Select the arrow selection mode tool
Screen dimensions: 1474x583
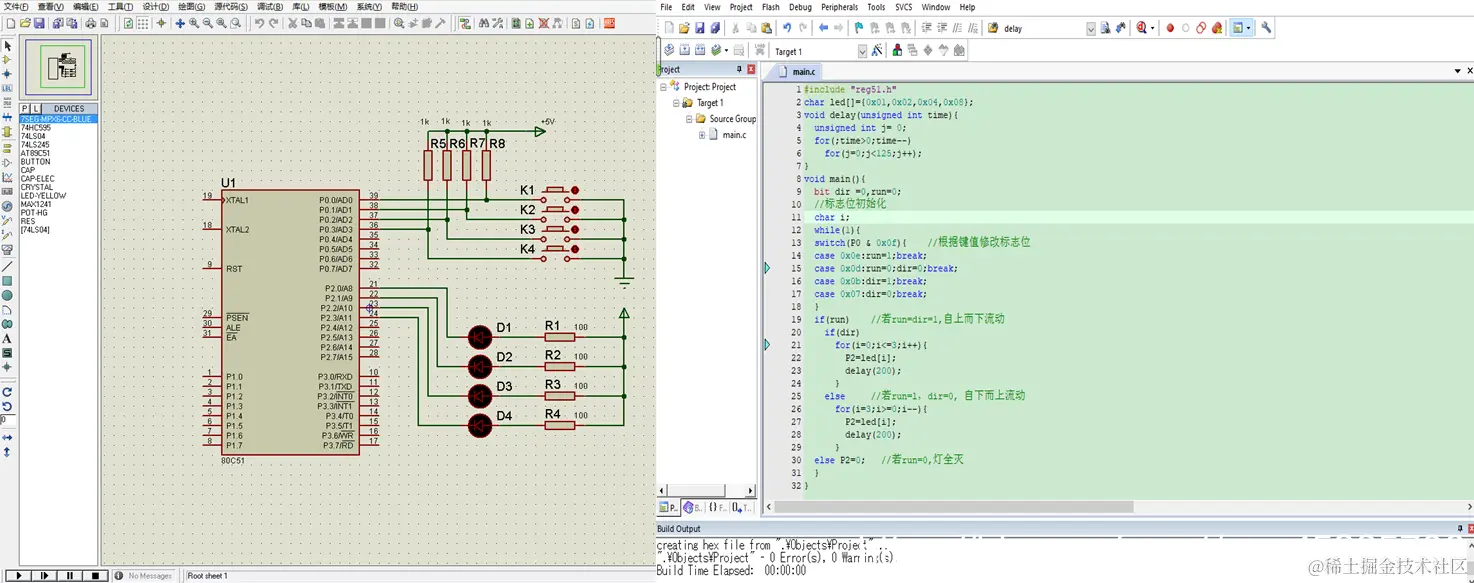[7, 46]
